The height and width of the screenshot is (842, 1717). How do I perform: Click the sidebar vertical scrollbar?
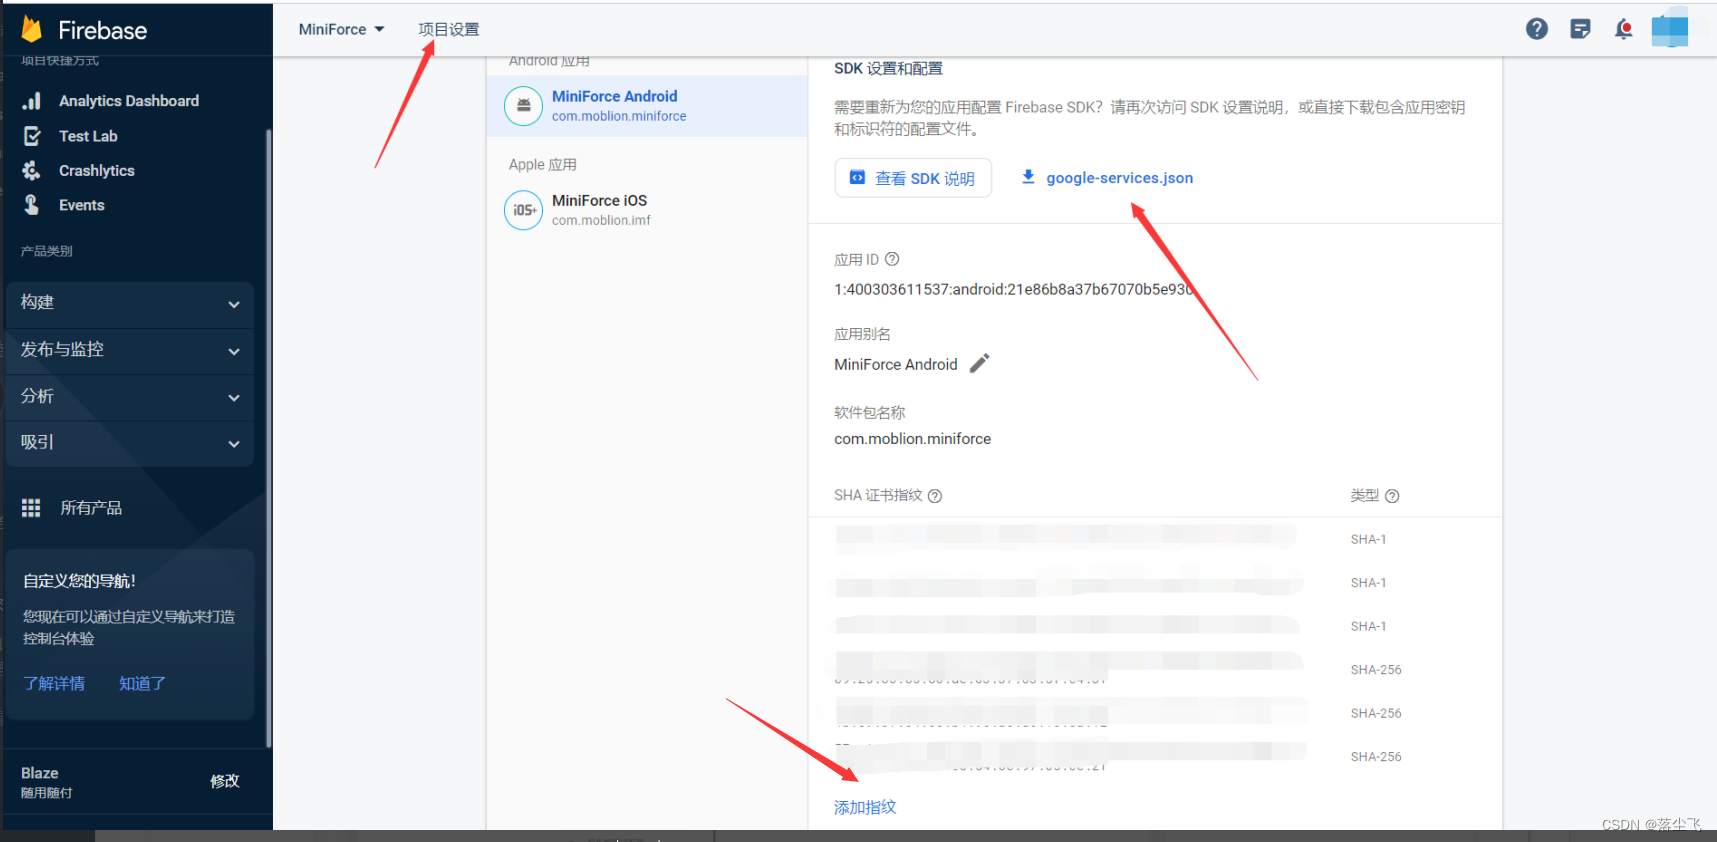(x=268, y=437)
